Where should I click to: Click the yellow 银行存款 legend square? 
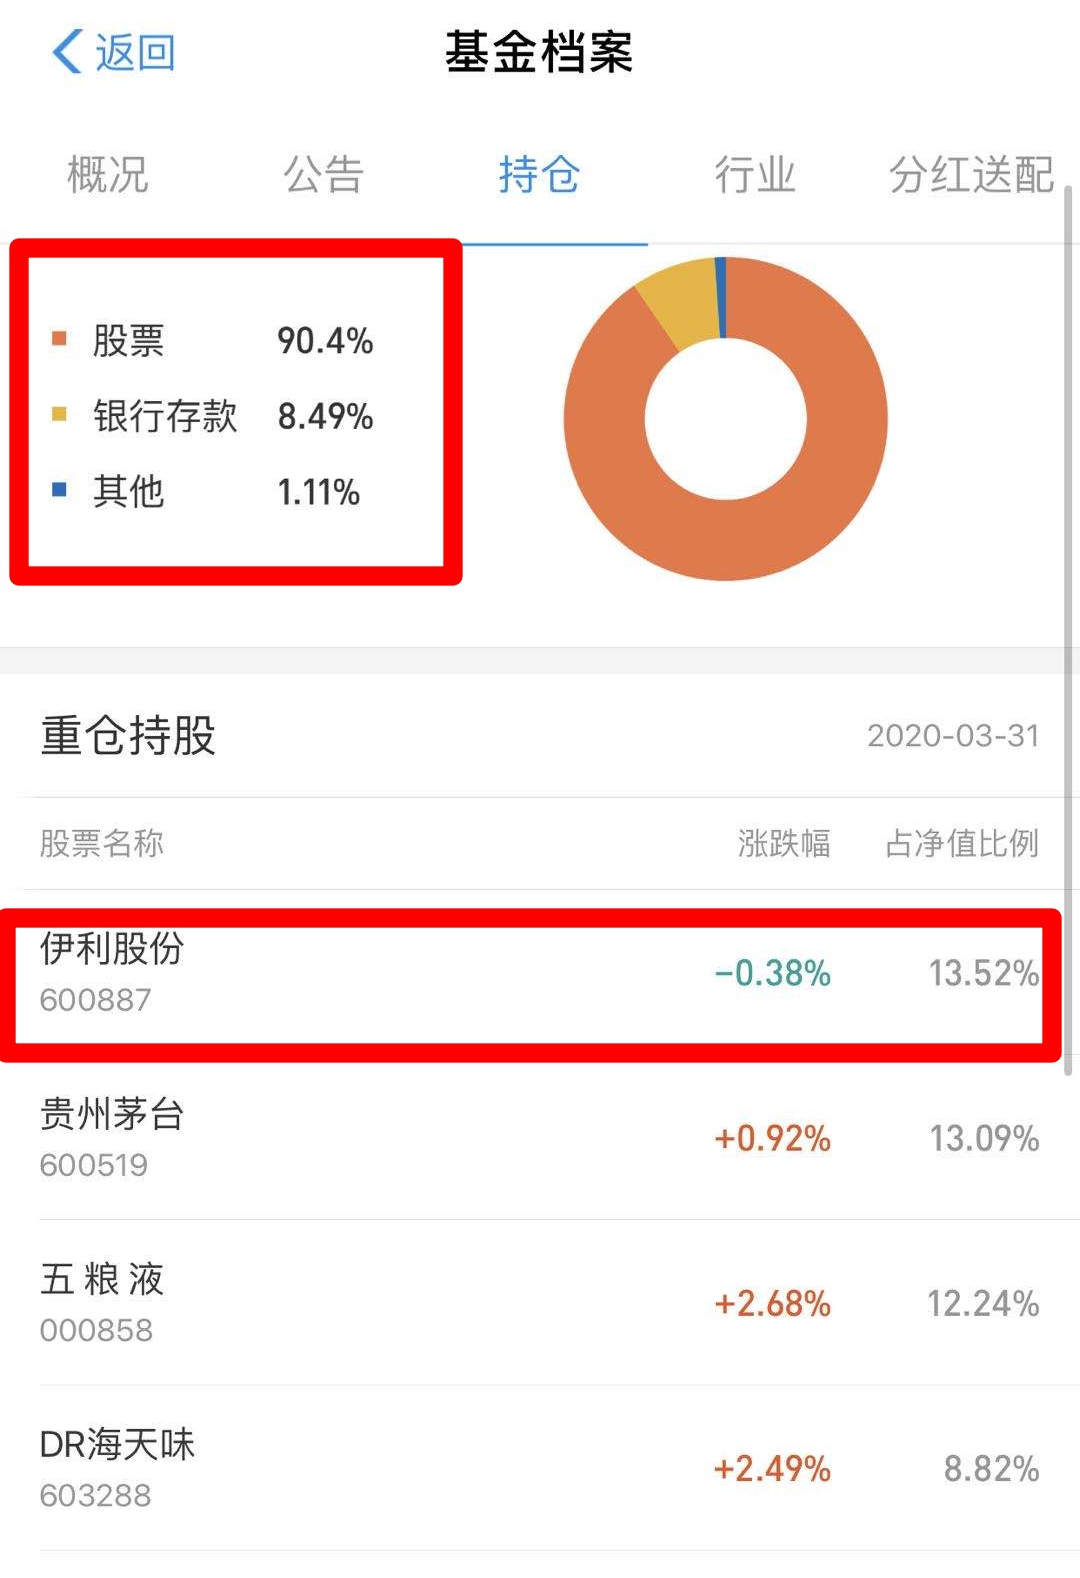(x=61, y=414)
